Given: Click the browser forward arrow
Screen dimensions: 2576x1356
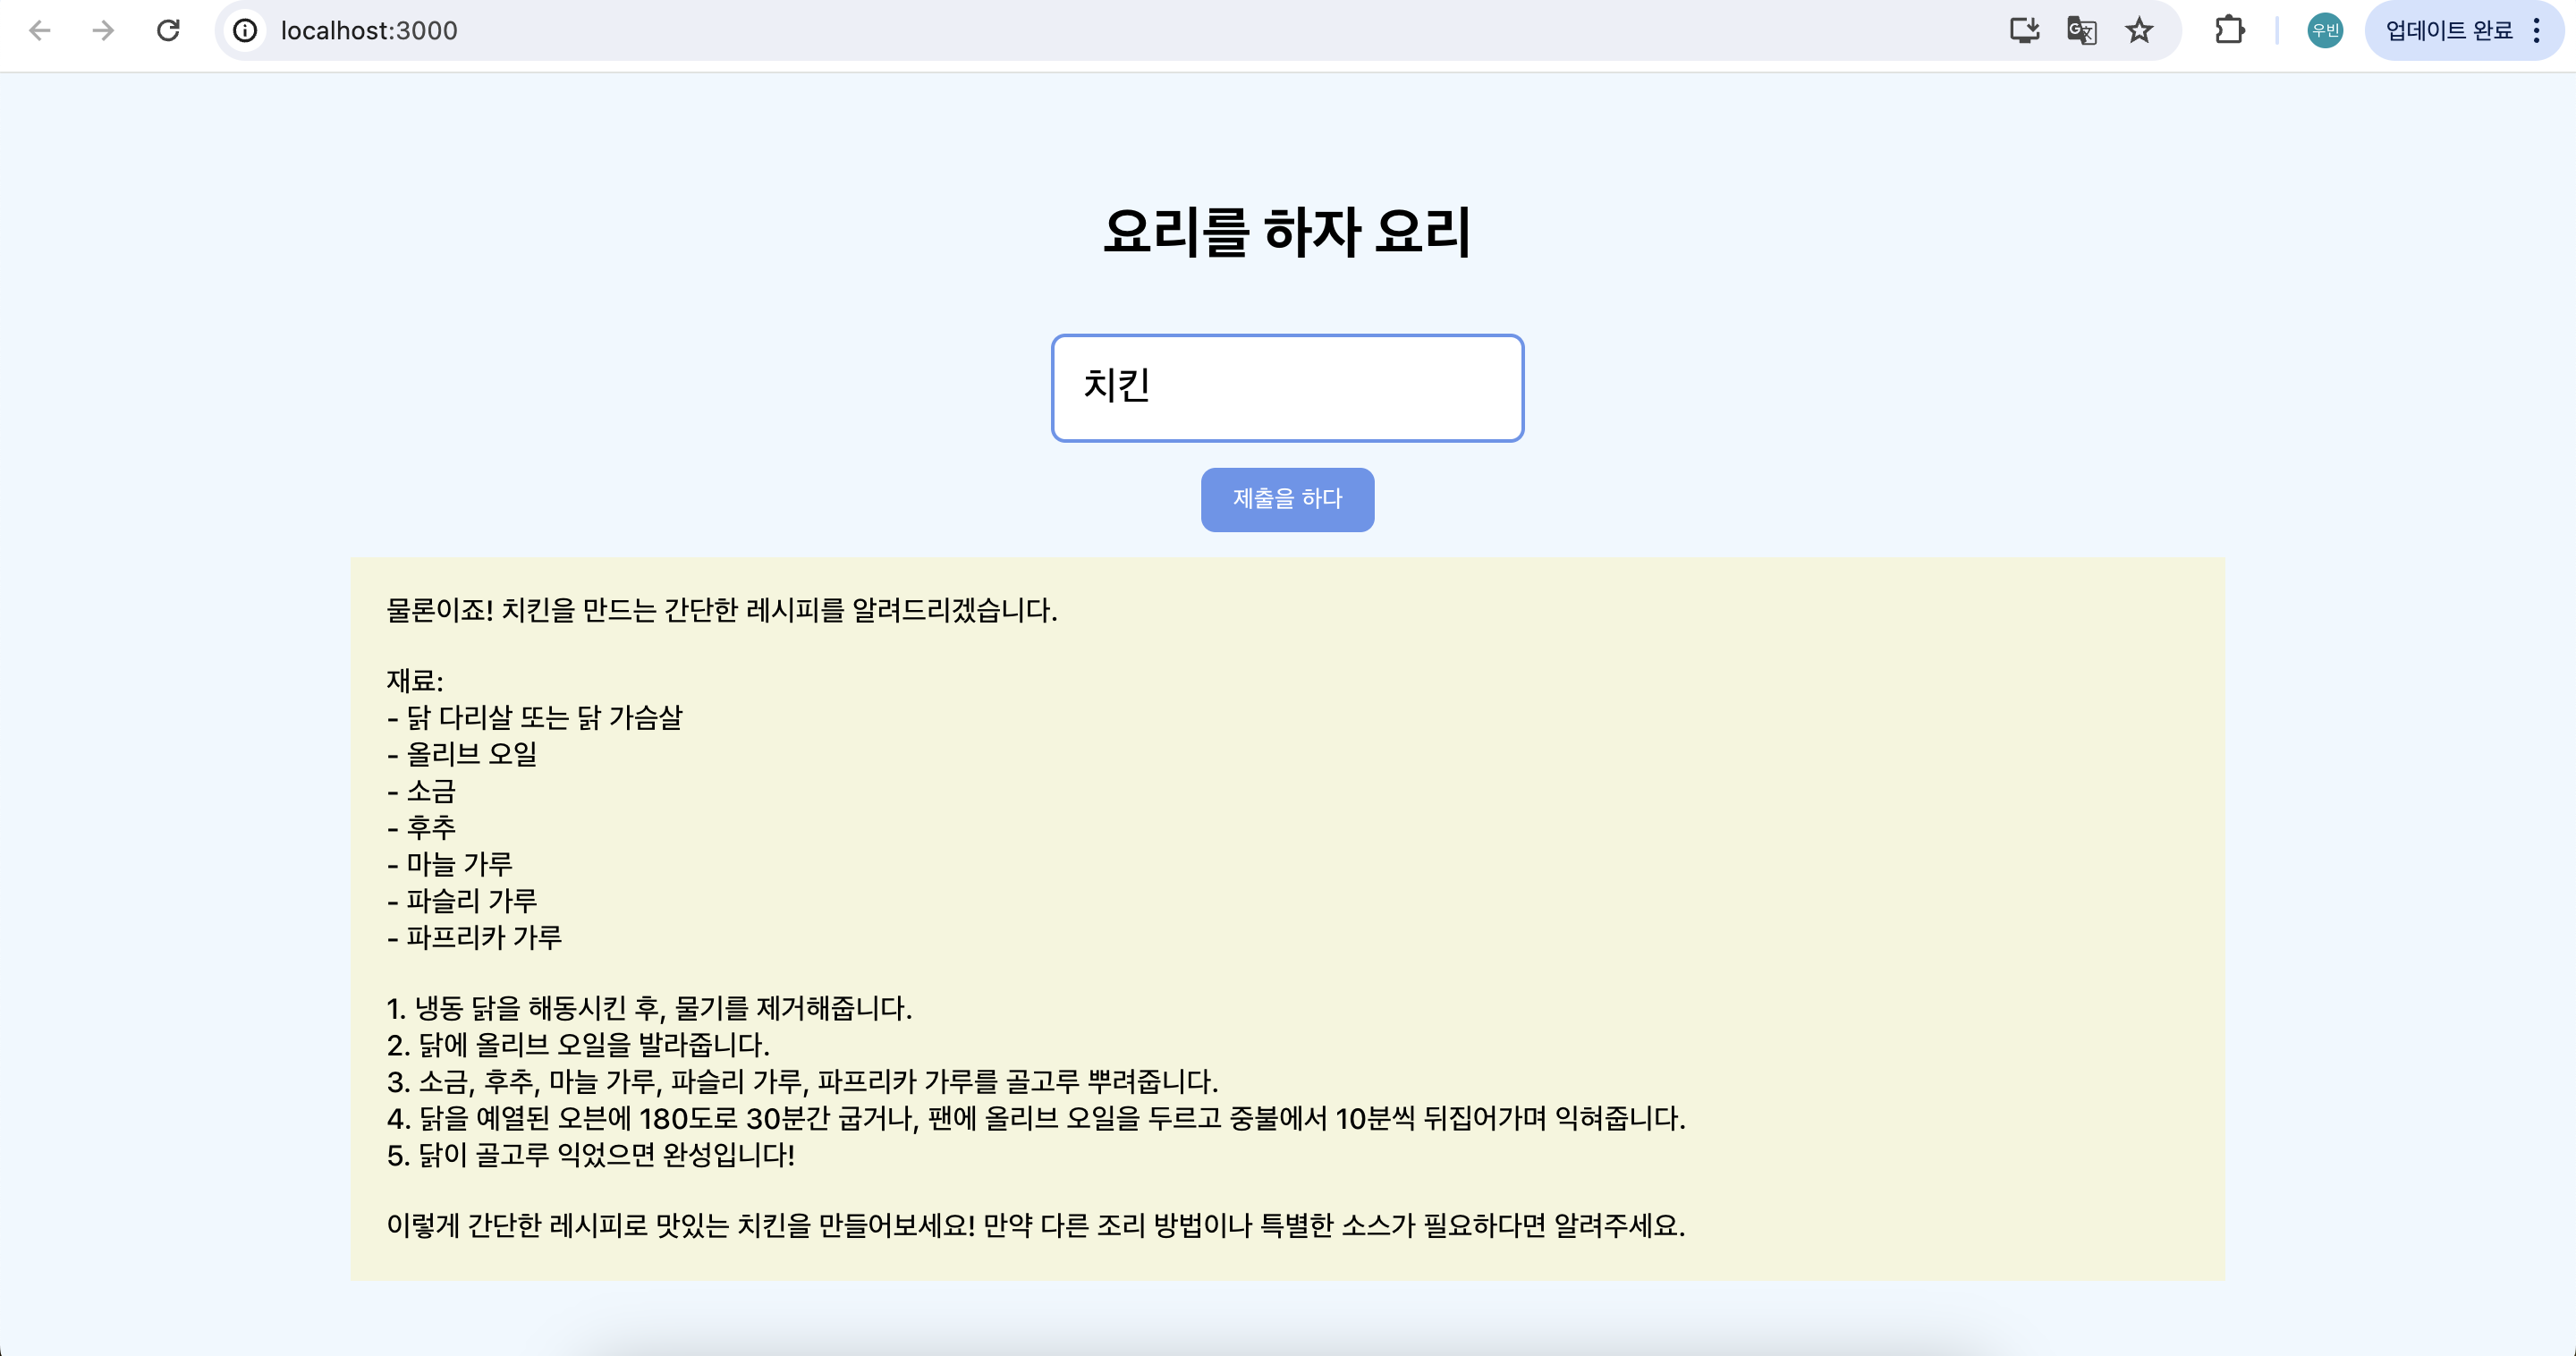Looking at the screenshot, I should 103,30.
